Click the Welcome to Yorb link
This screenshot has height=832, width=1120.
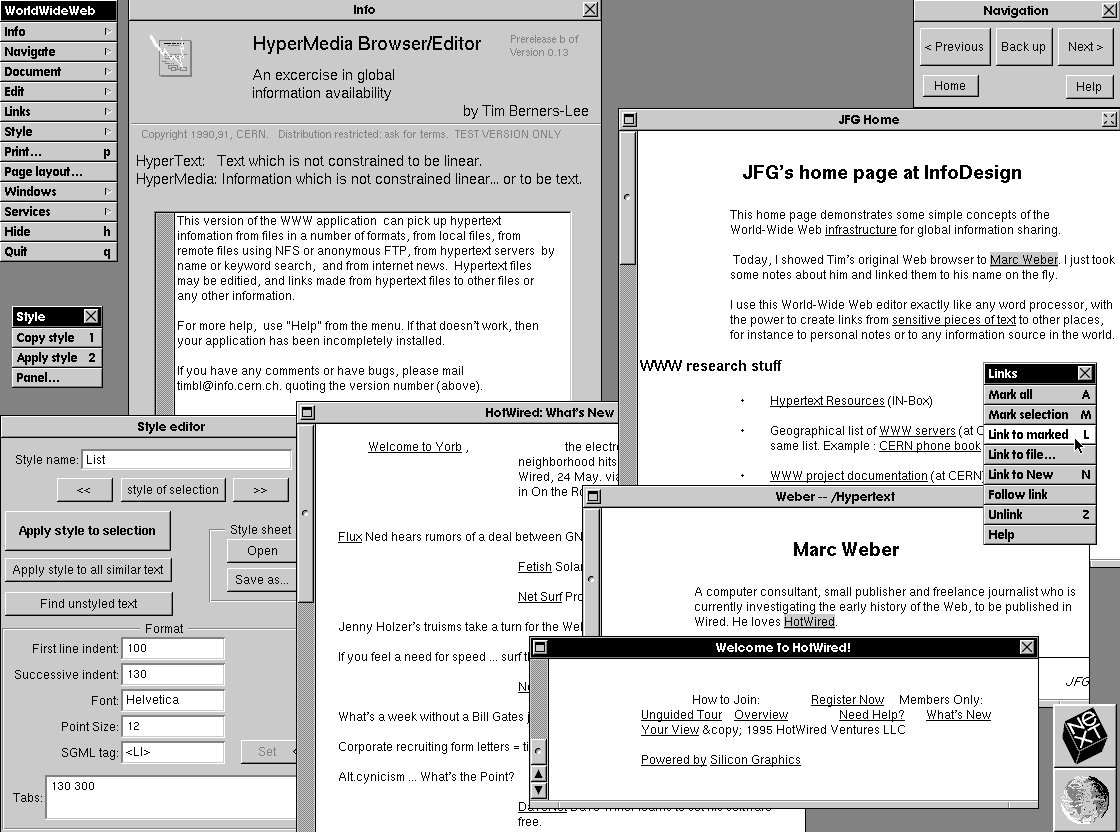click(415, 446)
